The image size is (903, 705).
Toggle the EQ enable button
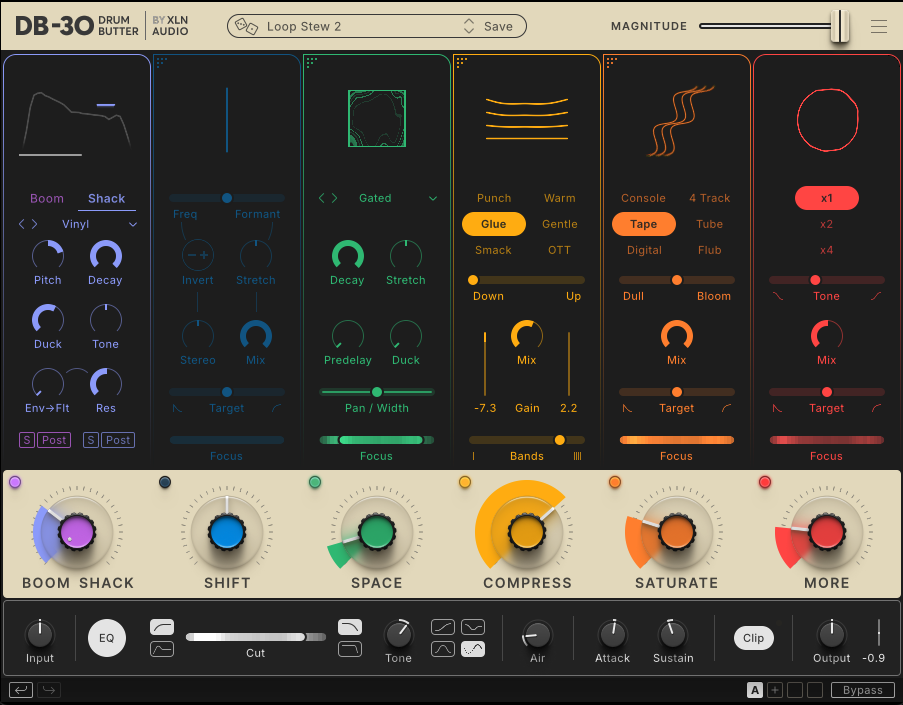[107, 637]
